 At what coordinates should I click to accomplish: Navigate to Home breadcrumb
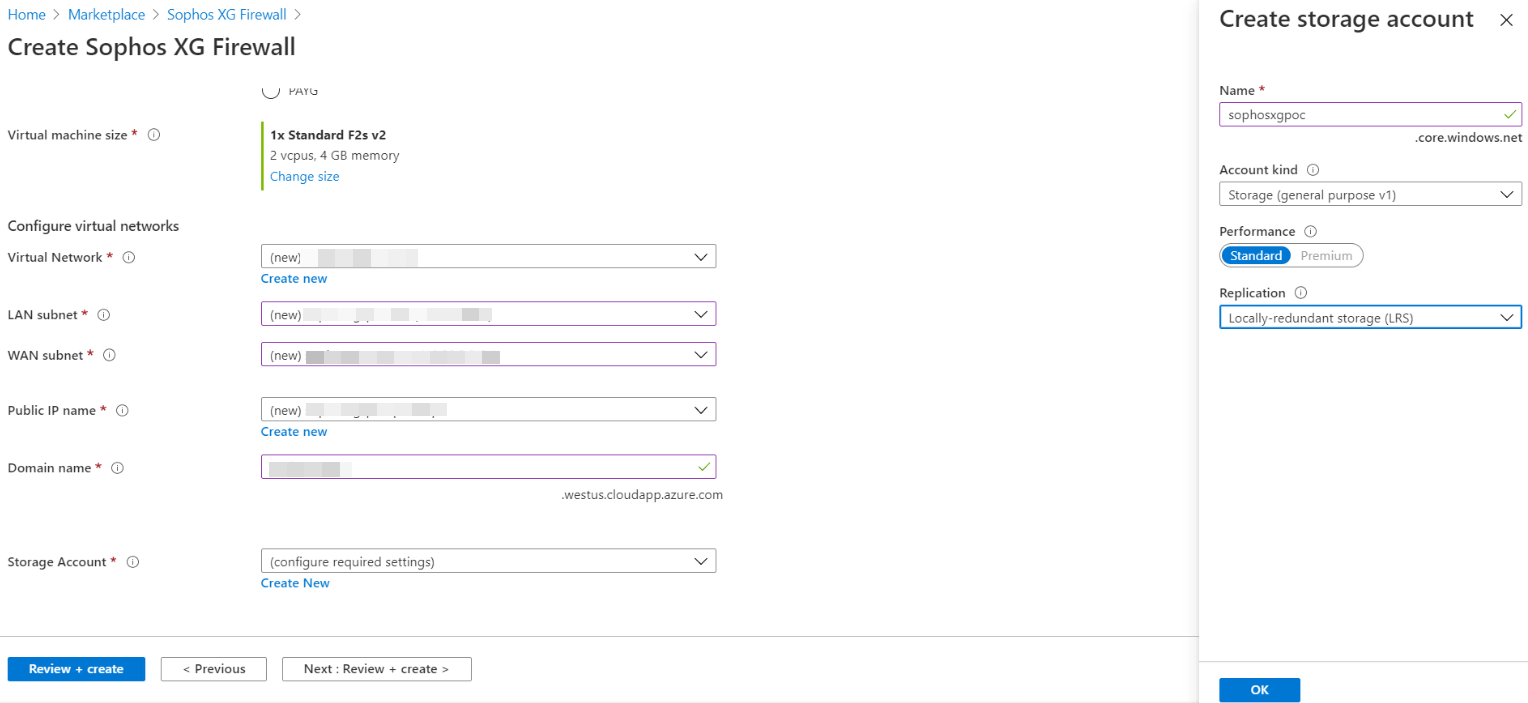pos(27,15)
